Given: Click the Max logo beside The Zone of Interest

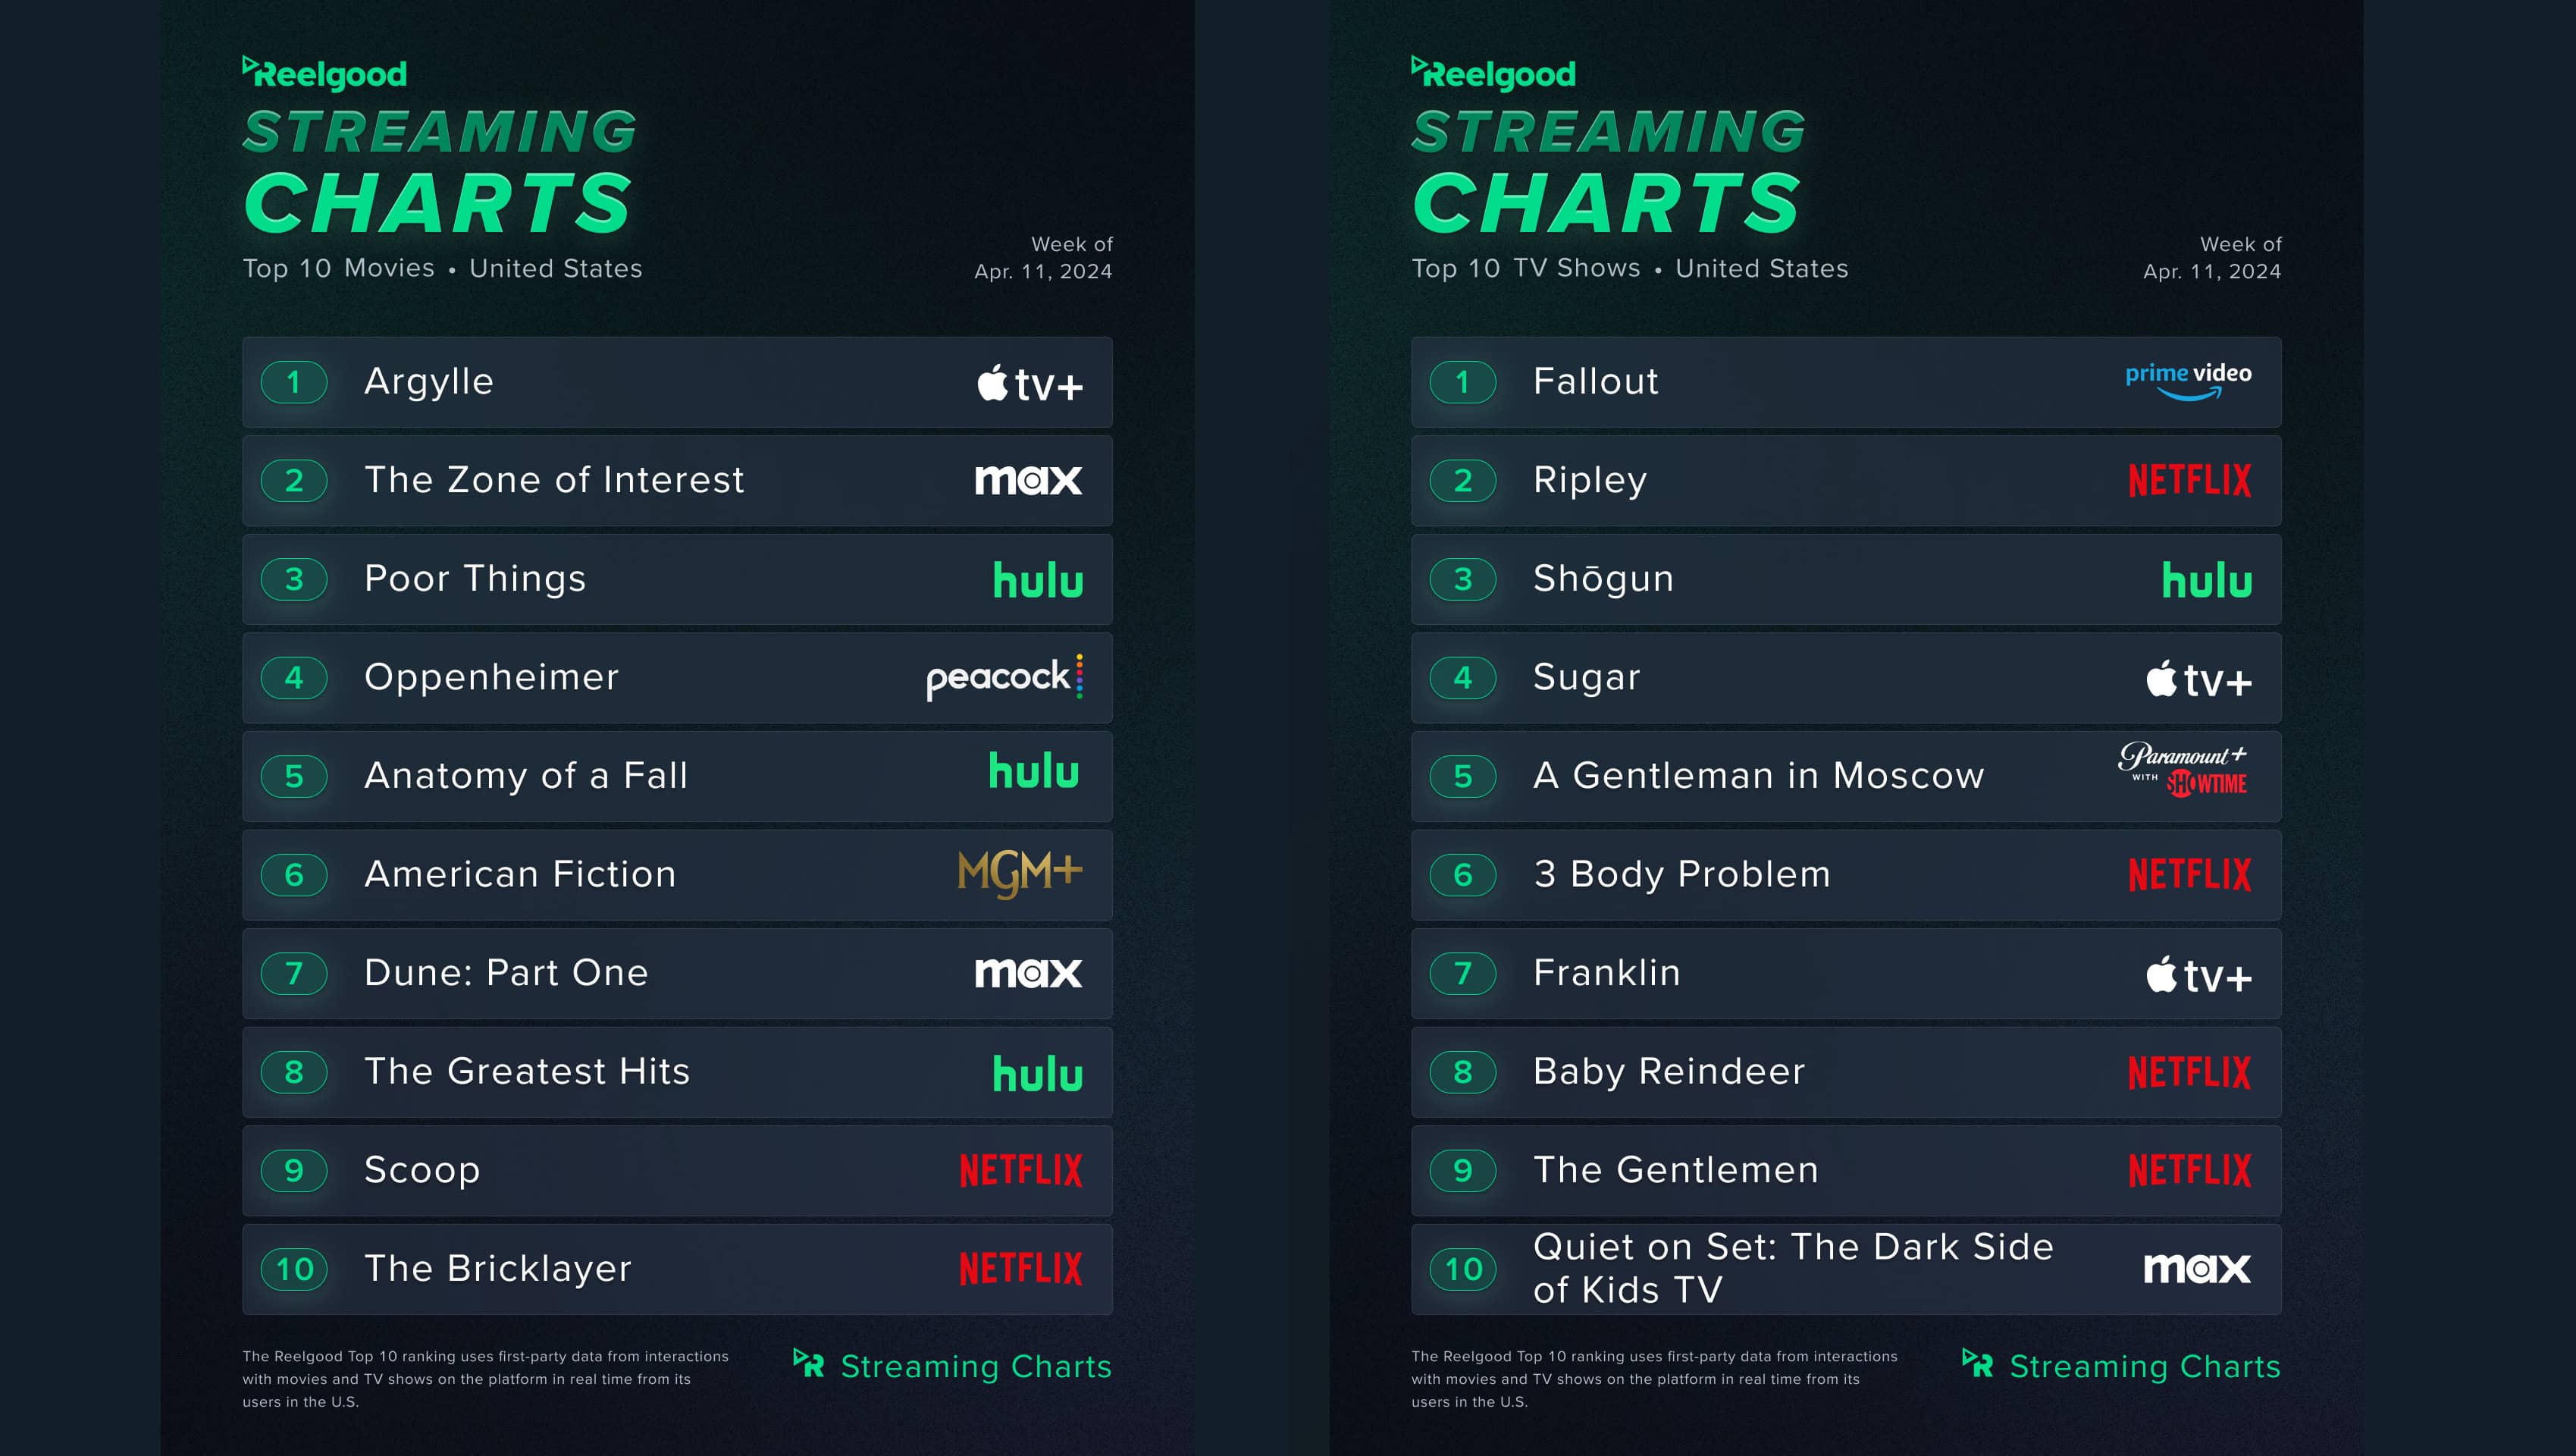Looking at the screenshot, I should coord(1028,481).
